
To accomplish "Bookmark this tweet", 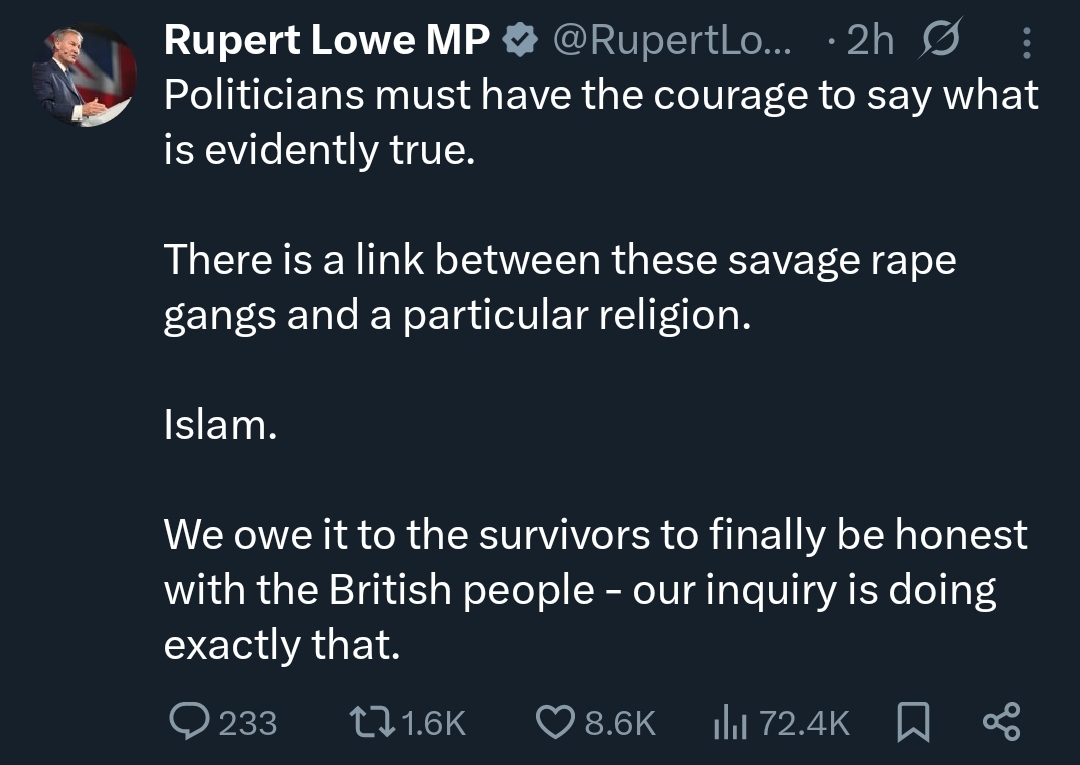I will click(911, 721).
